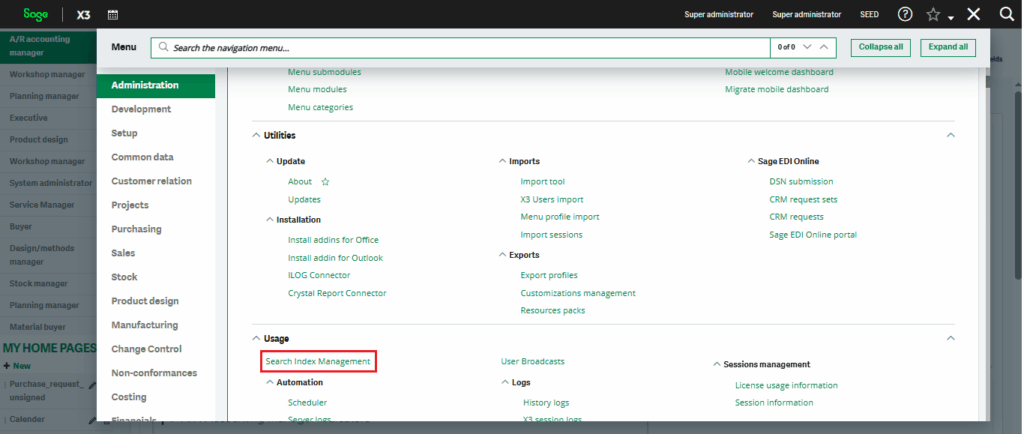Click the favorites star icon in the header

point(933,14)
